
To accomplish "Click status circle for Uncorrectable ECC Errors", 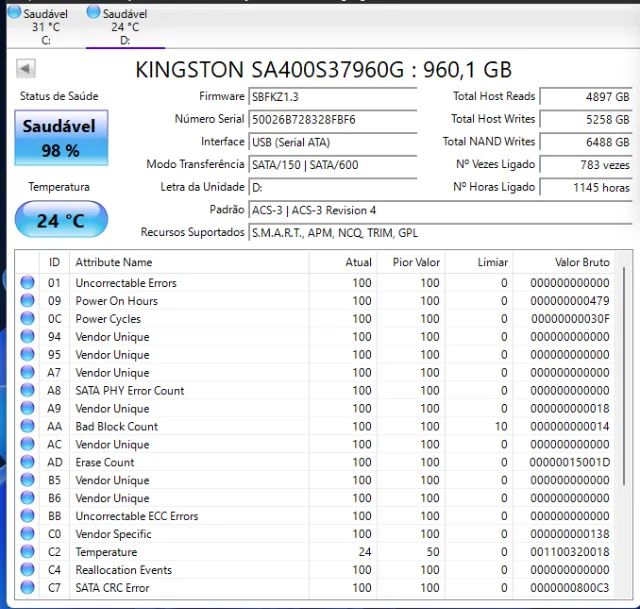I will pos(27,516).
